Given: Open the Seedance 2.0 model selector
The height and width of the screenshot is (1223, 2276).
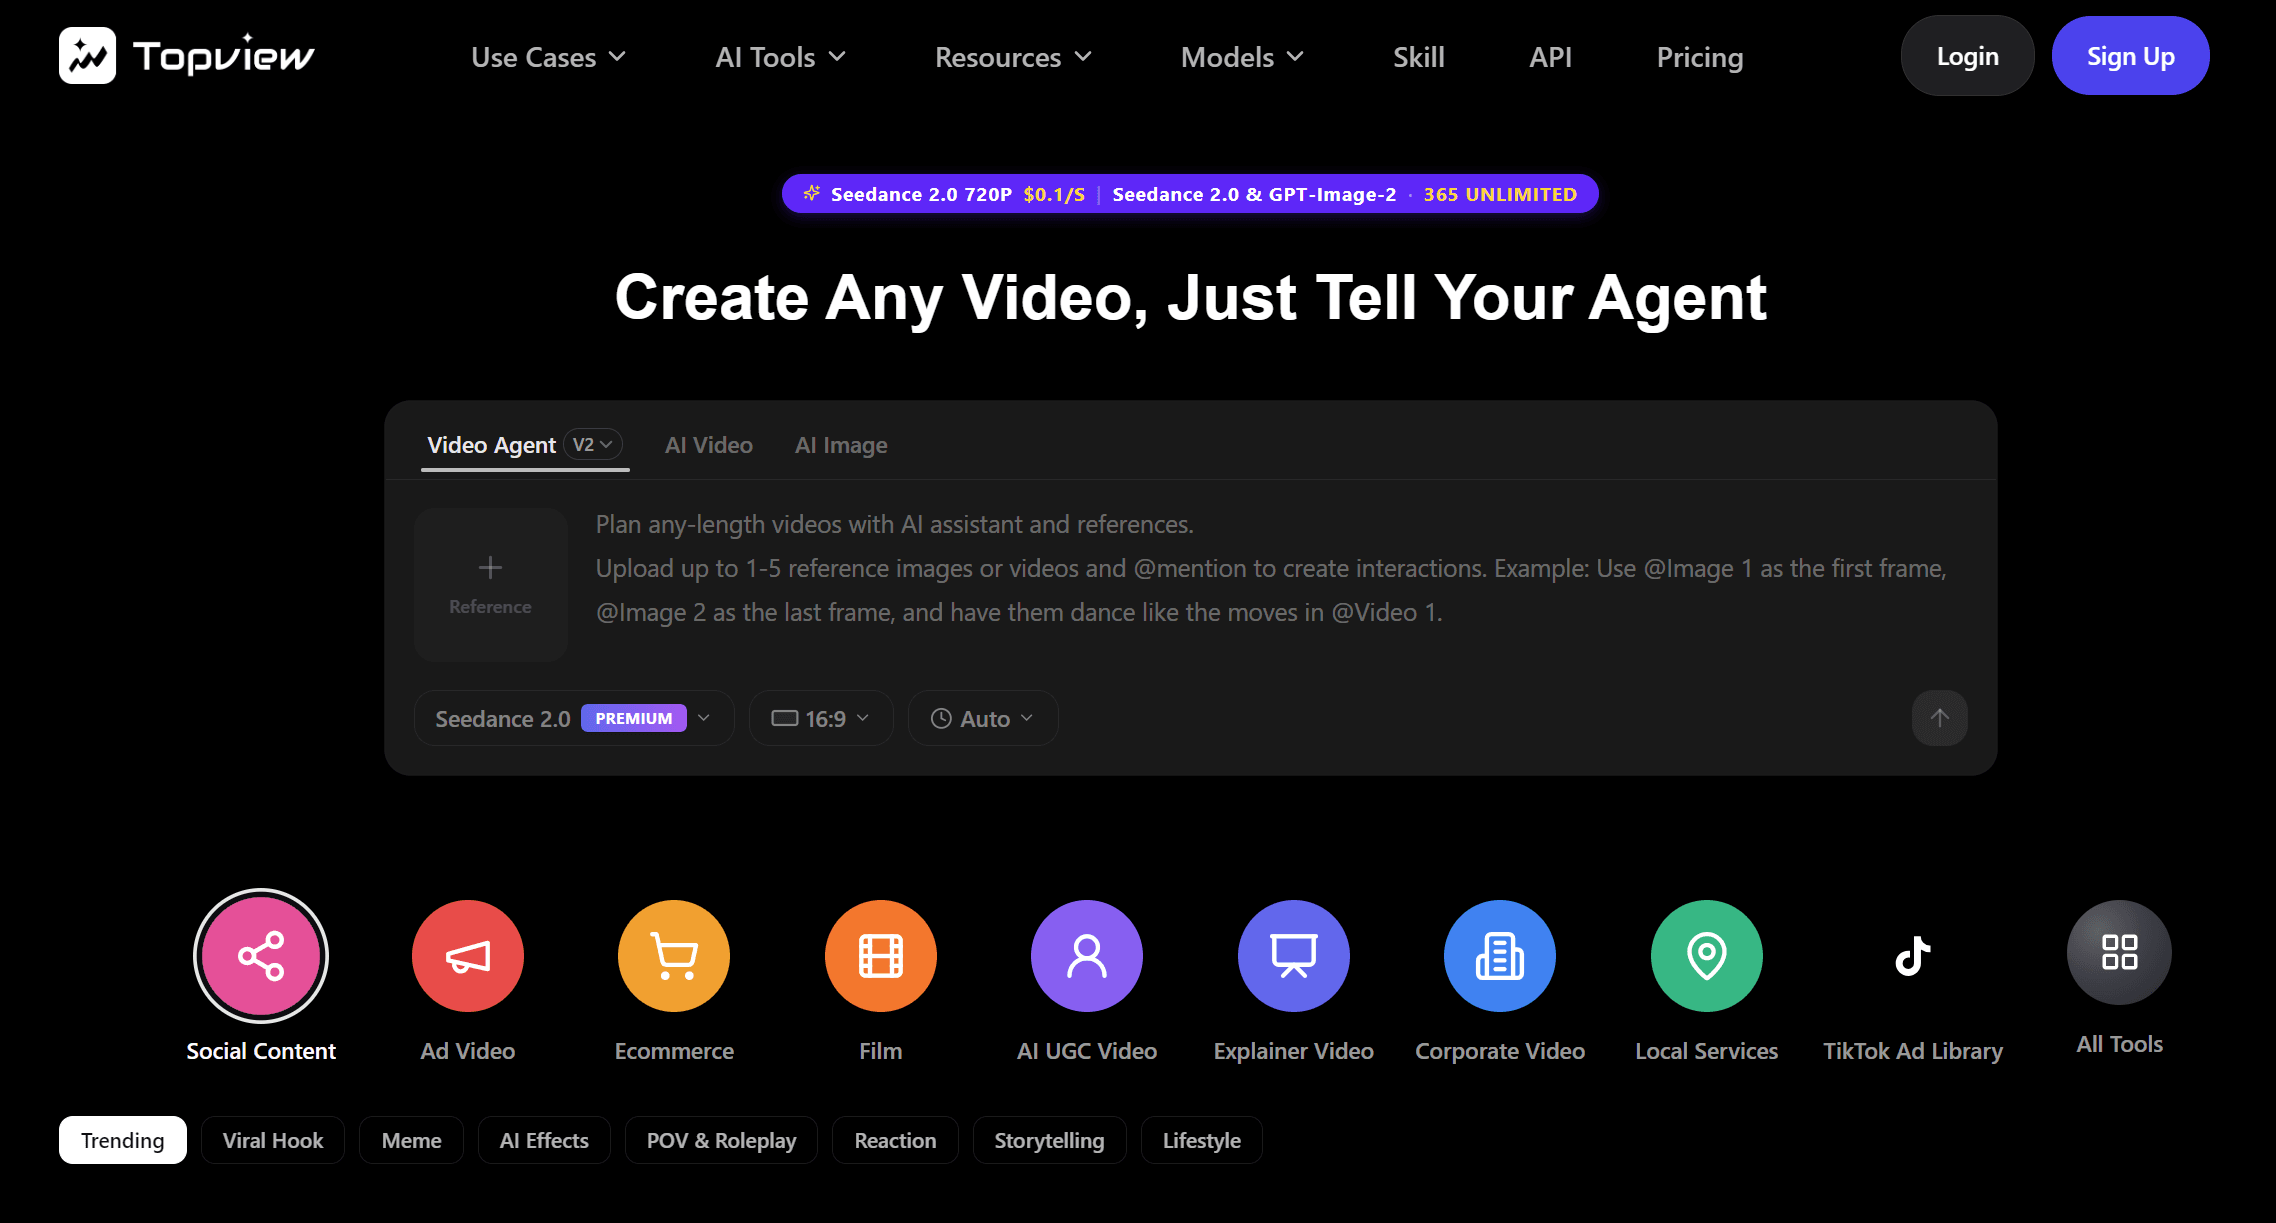Looking at the screenshot, I should (x=574, y=718).
